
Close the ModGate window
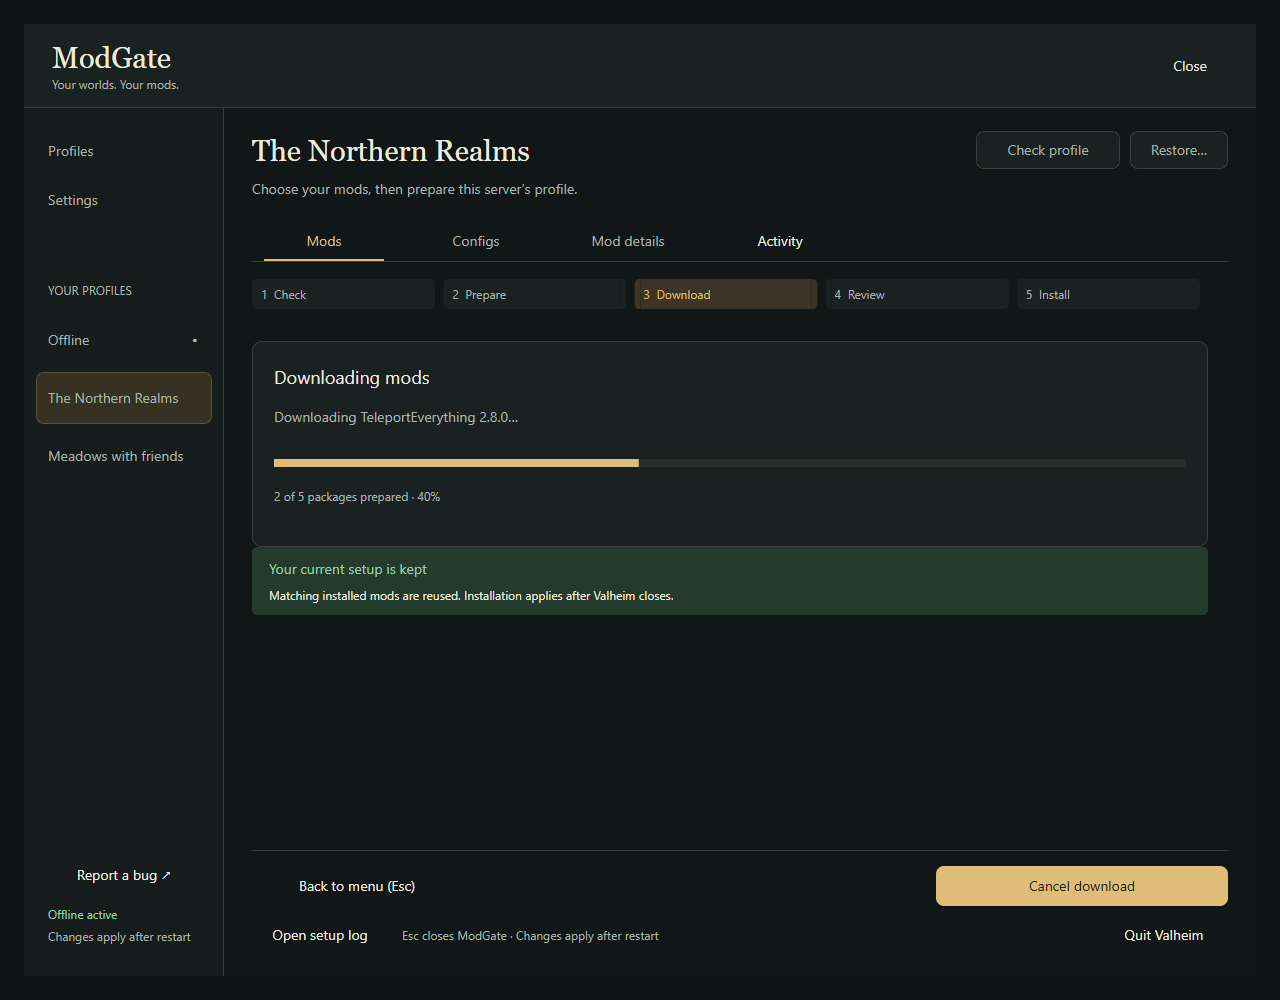[1190, 66]
